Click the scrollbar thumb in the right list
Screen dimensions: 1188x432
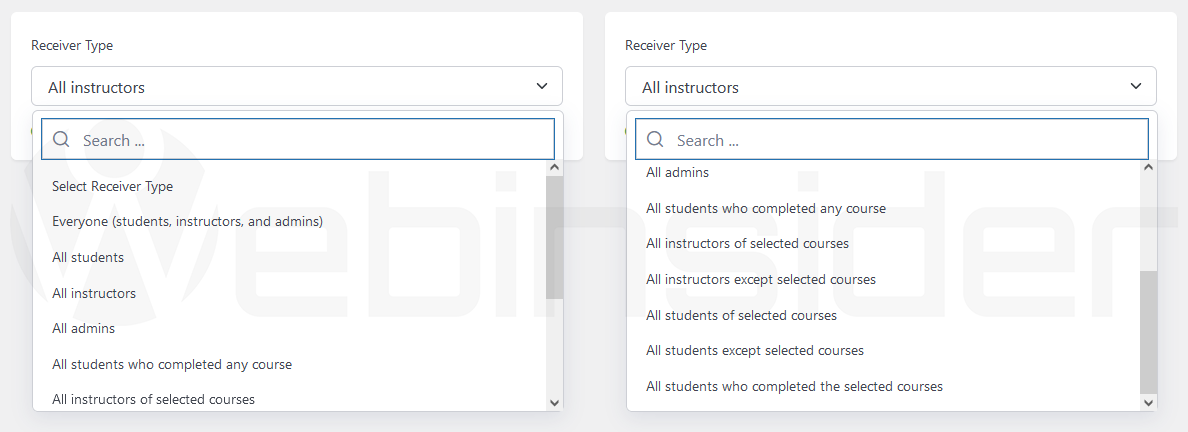(x=1149, y=330)
